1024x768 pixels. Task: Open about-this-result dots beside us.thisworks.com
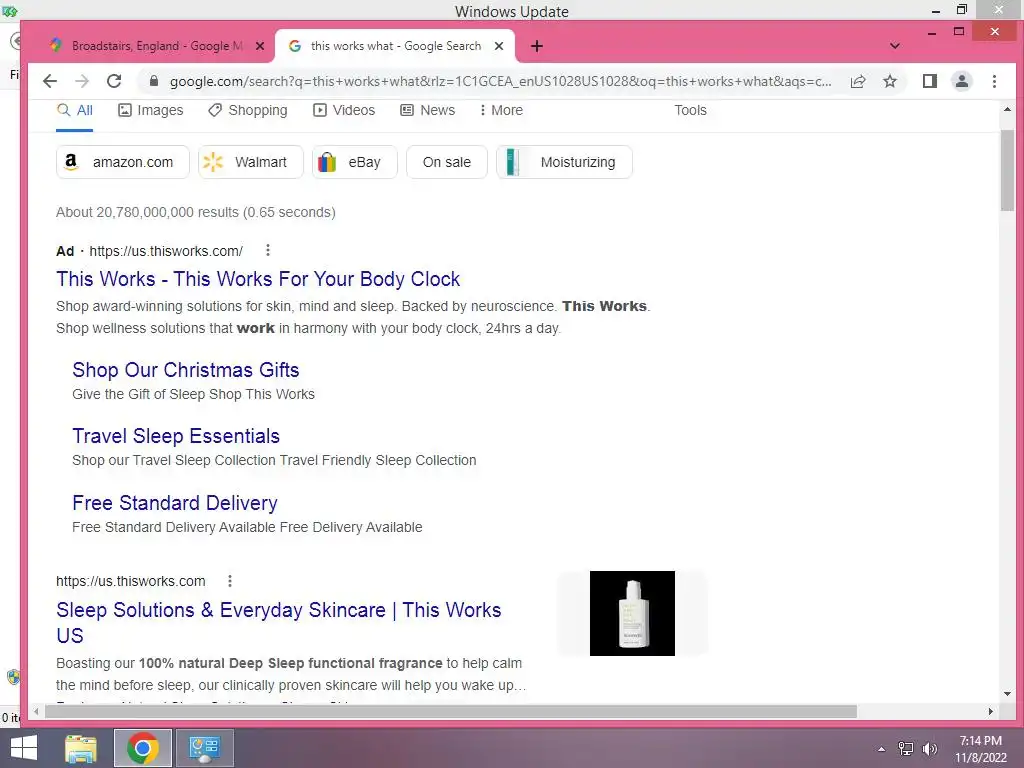[230, 581]
